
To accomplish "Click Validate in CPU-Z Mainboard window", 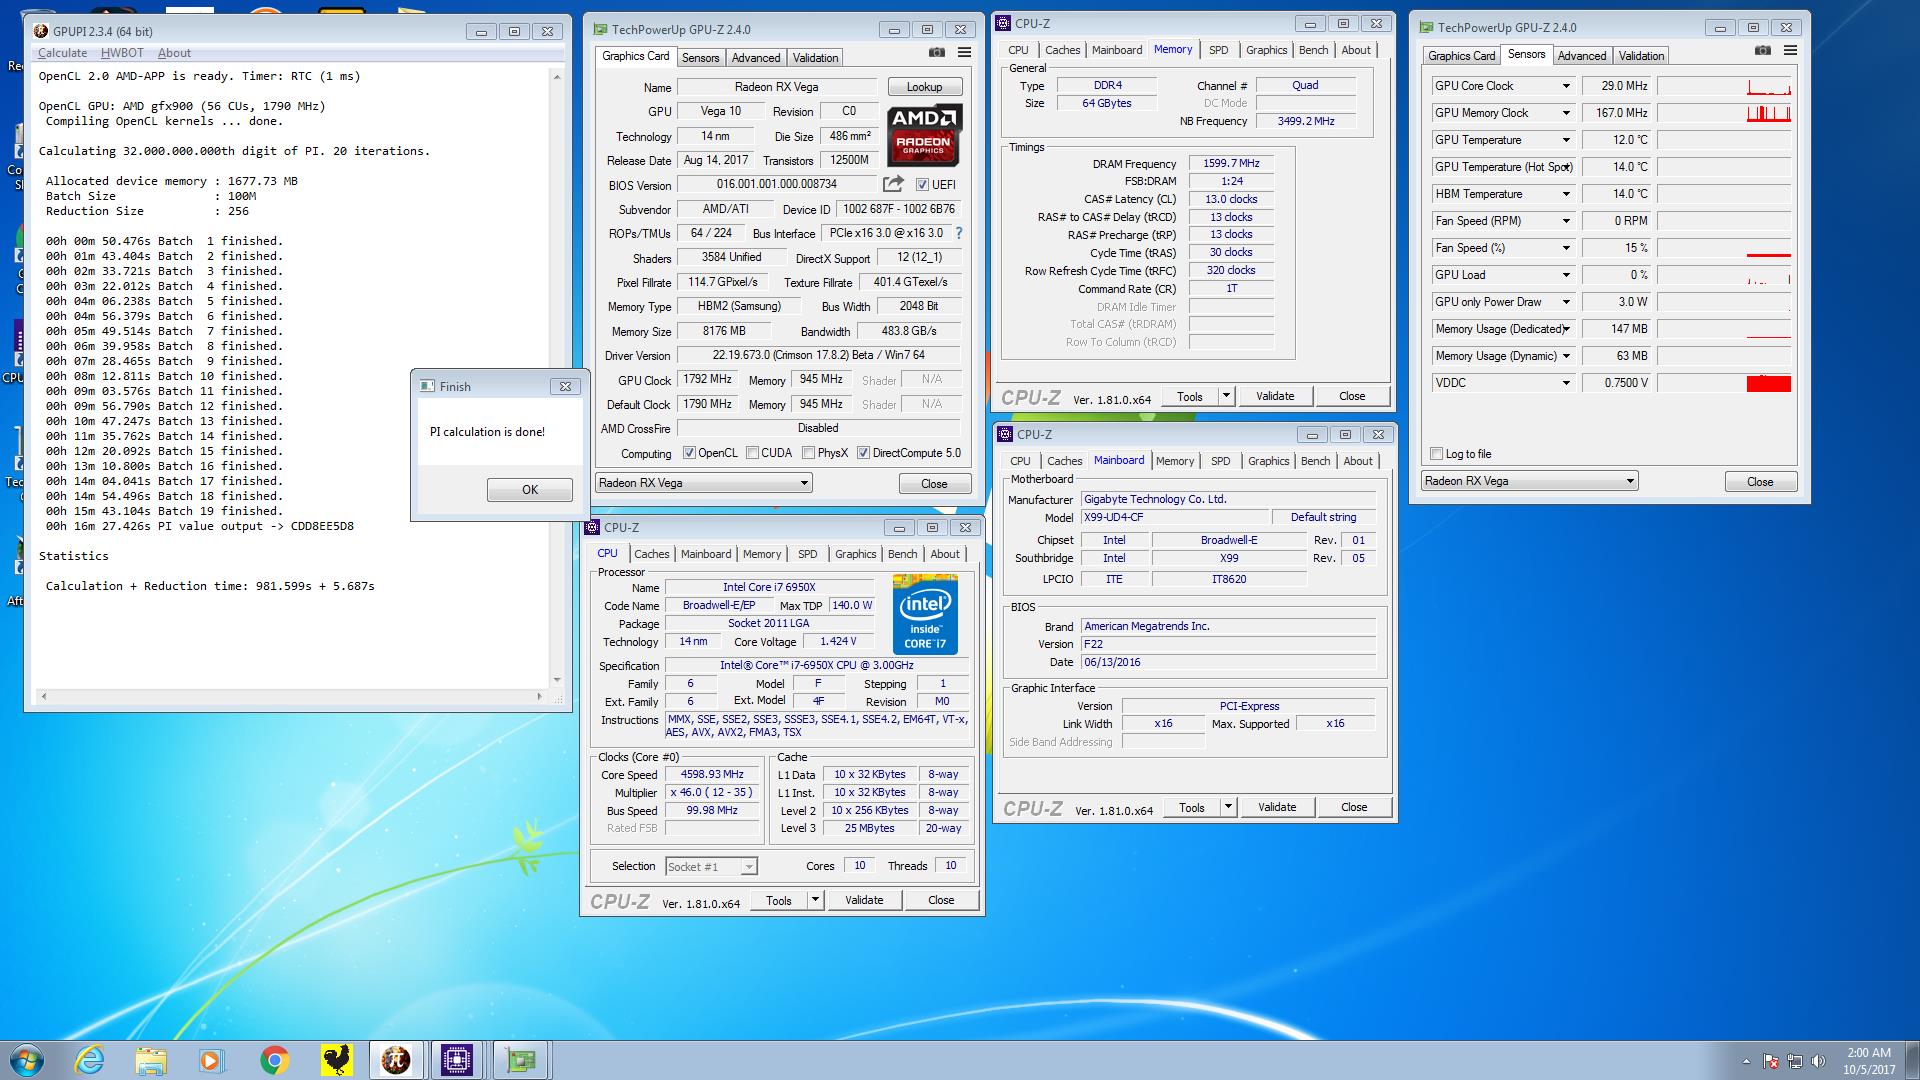I will point(1276,808).
